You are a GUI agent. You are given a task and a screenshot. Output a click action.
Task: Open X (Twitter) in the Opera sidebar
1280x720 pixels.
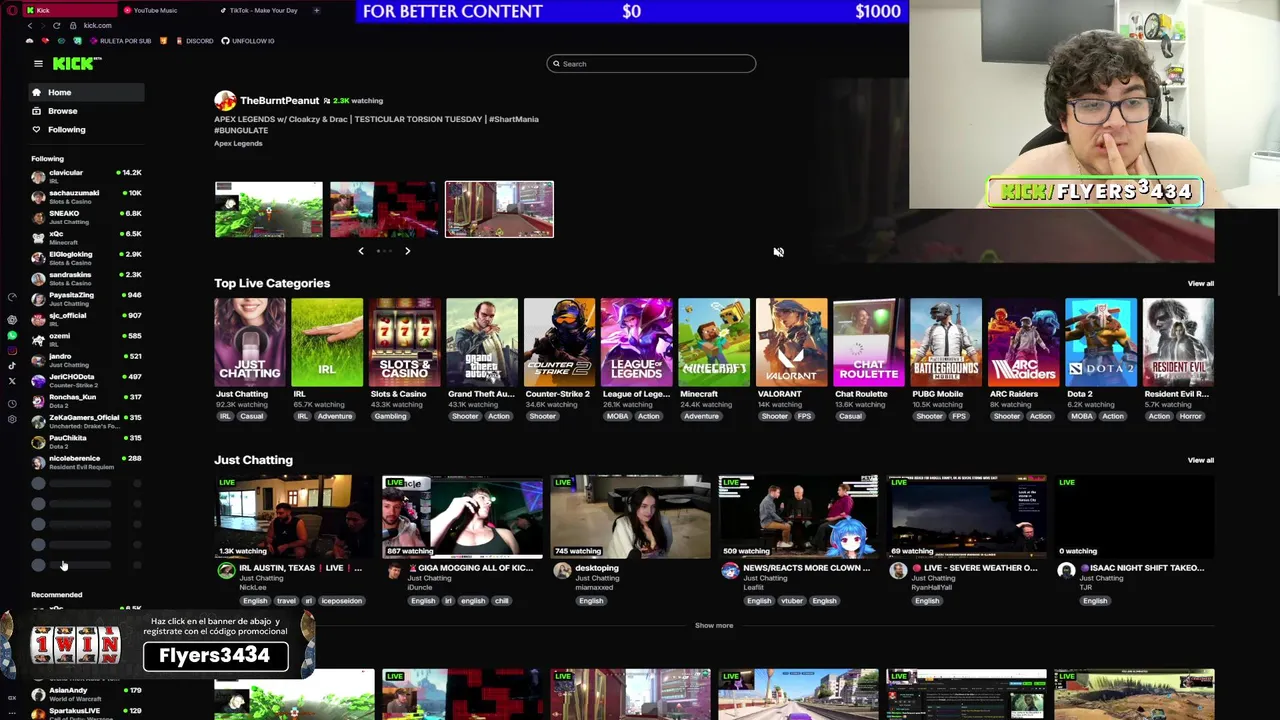12,380
